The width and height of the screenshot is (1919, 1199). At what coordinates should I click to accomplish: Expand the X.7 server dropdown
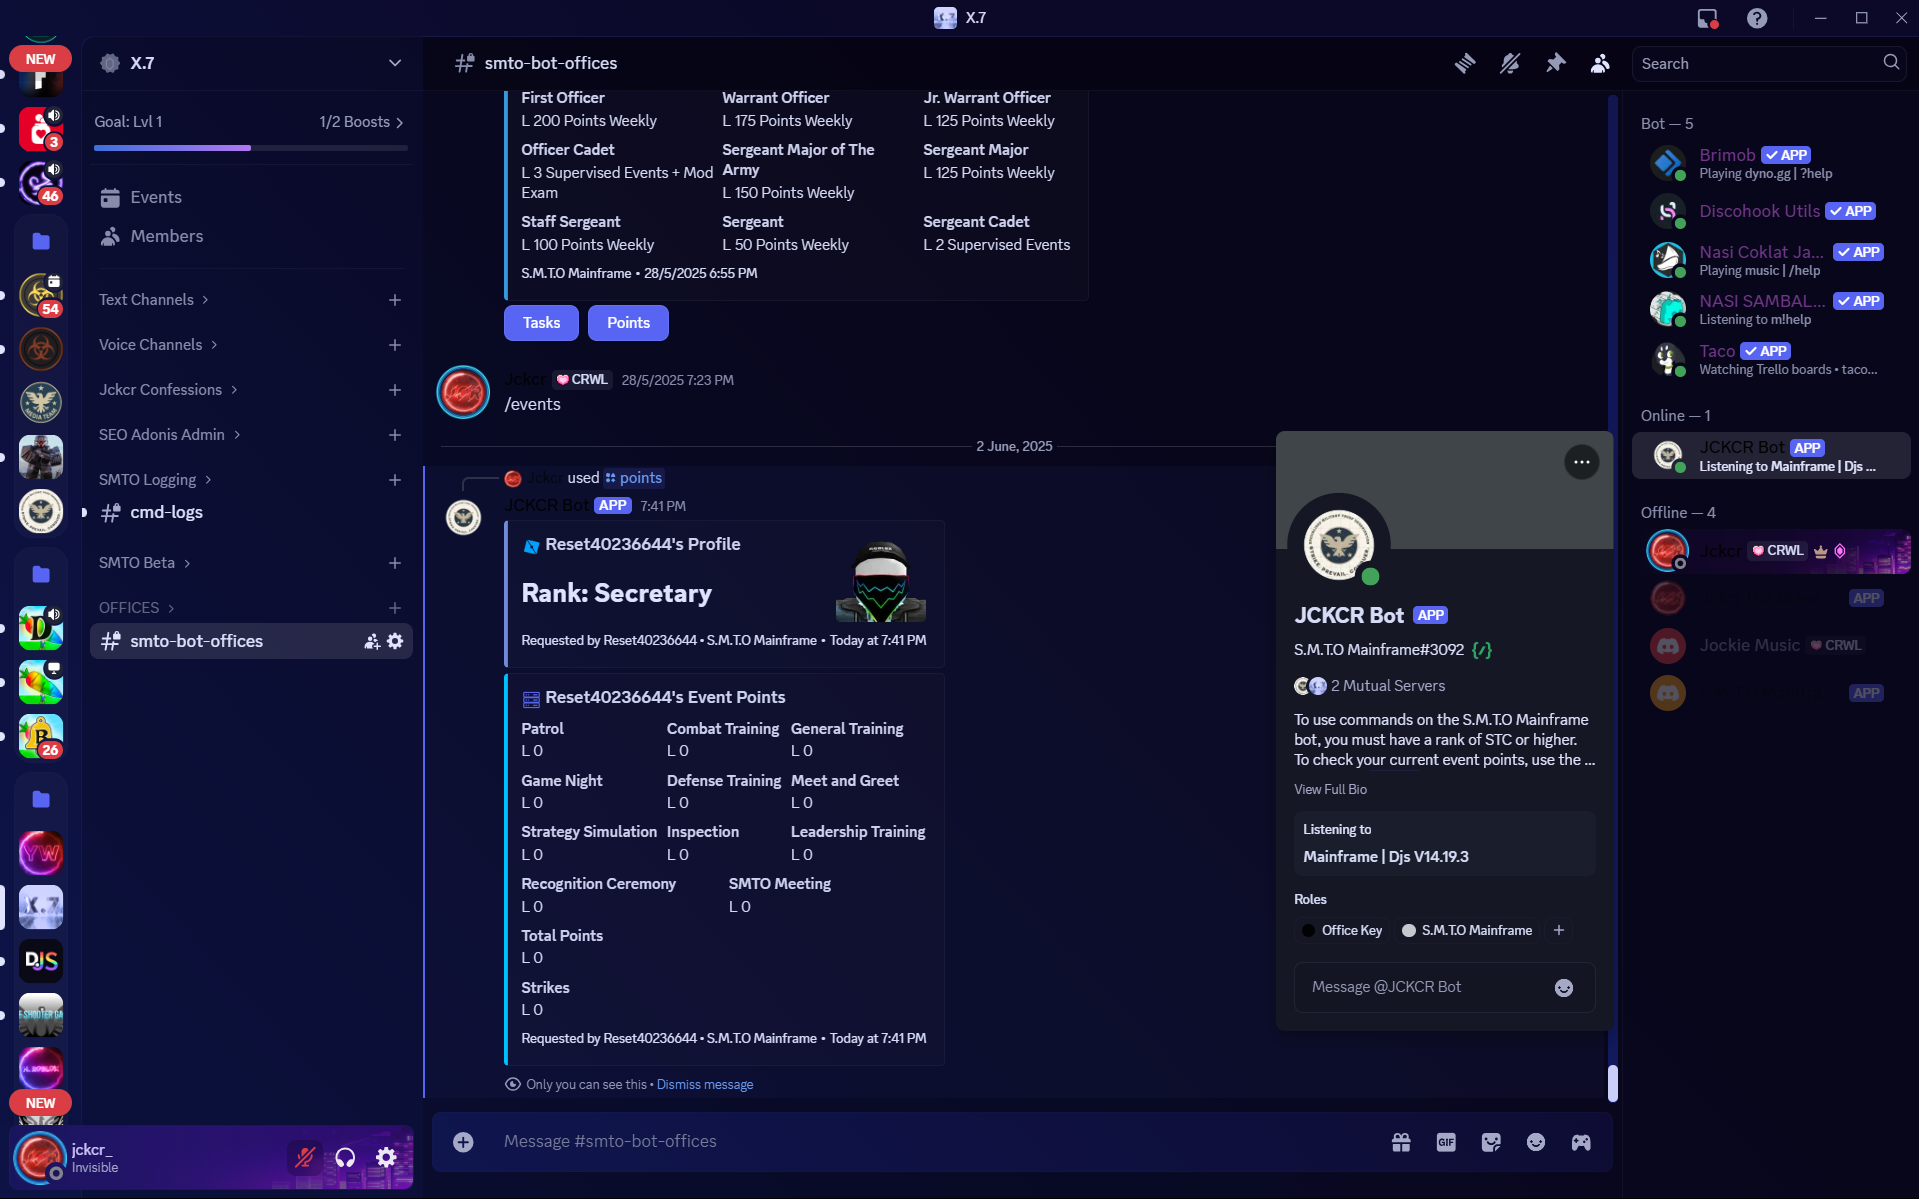[394, 62]
